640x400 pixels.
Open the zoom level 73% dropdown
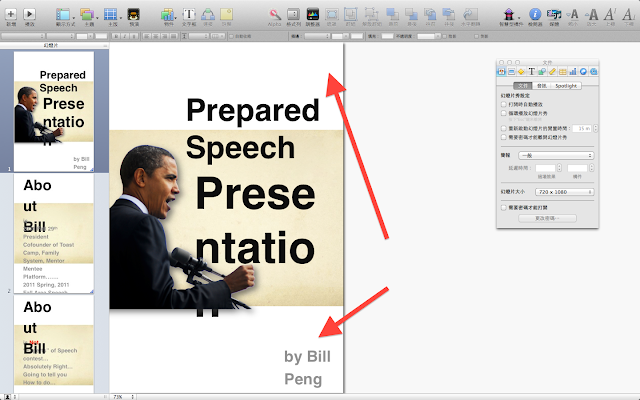[123, 396]
